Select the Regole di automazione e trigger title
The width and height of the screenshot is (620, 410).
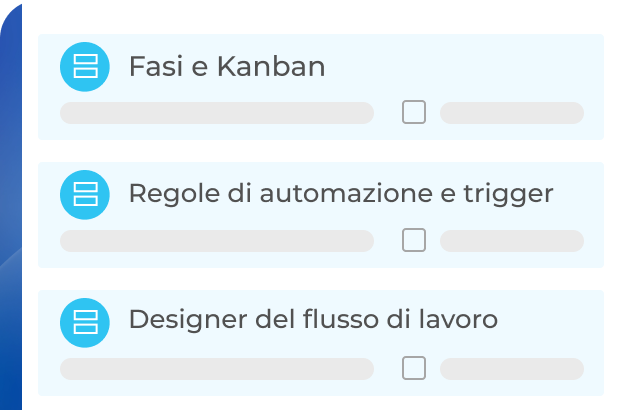click(340, 194)
